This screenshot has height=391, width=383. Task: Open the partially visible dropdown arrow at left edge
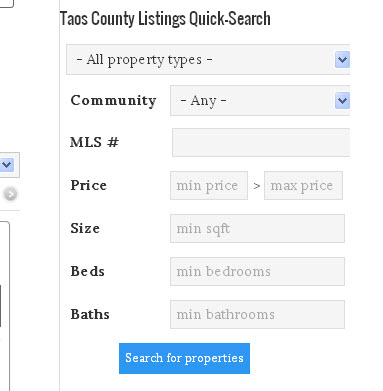pos(7,165)
